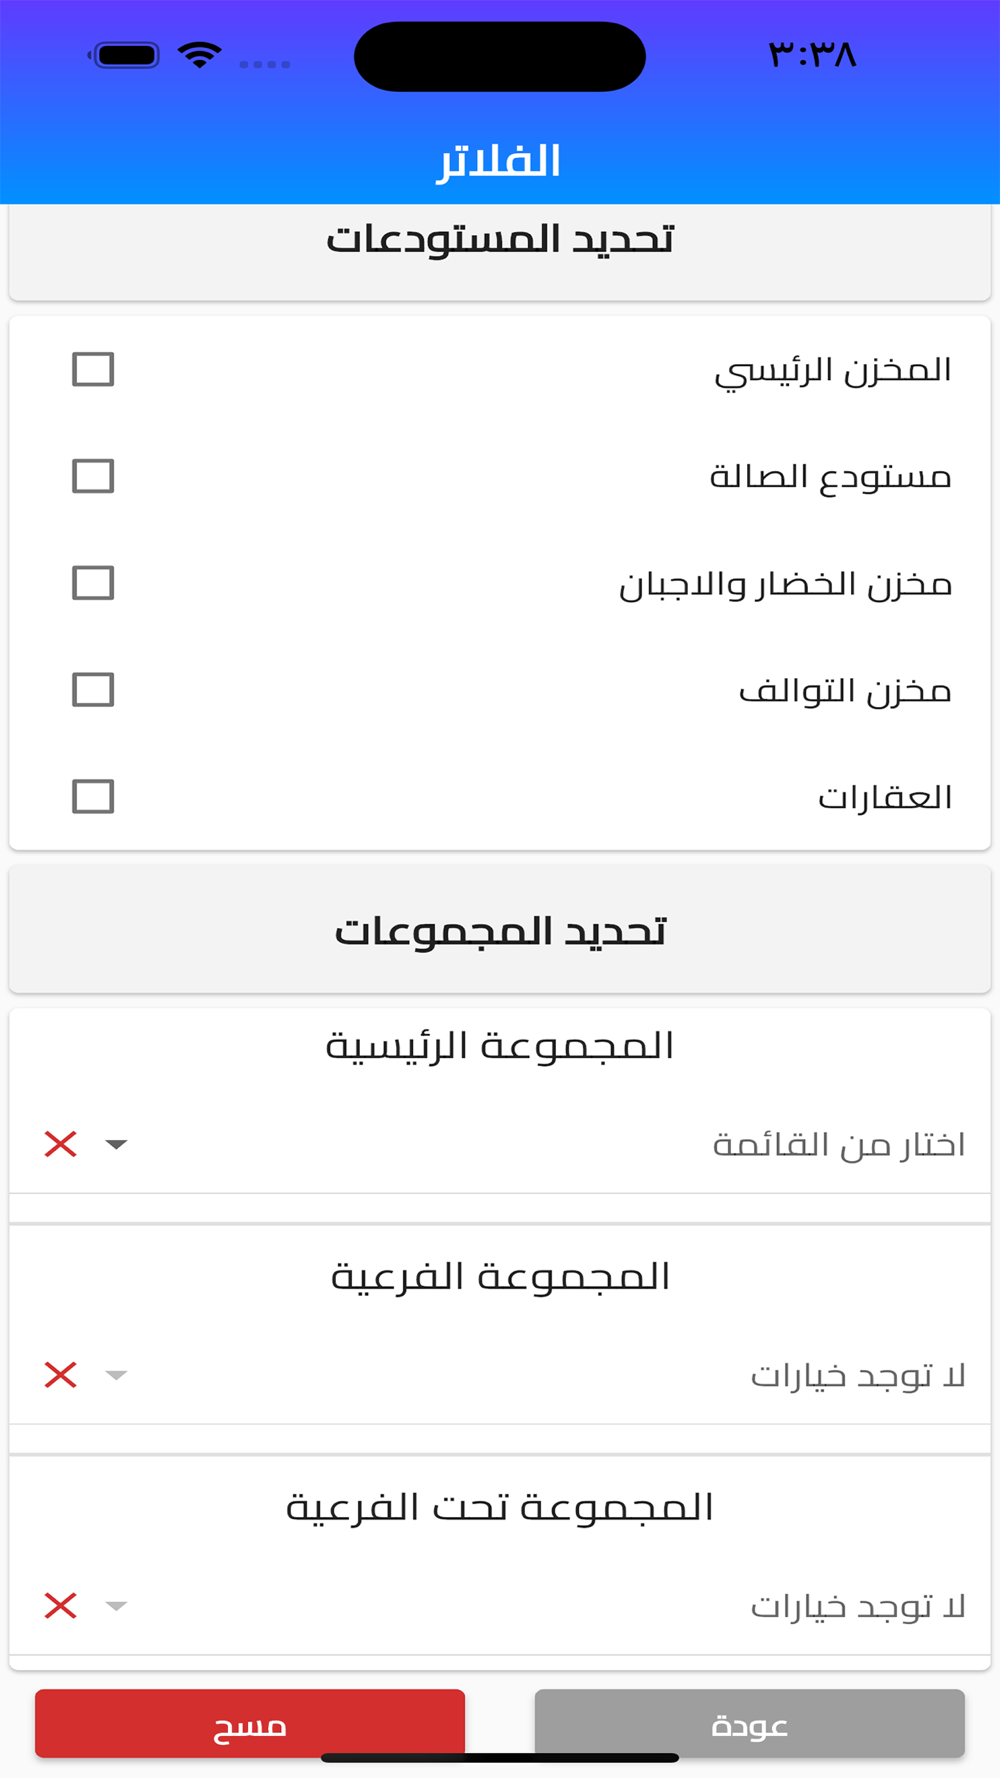This screenshot has height=1778, width=1000.
Task: Expand the المجموعة الفرعية dropdown arrow
Action: 116,1375
